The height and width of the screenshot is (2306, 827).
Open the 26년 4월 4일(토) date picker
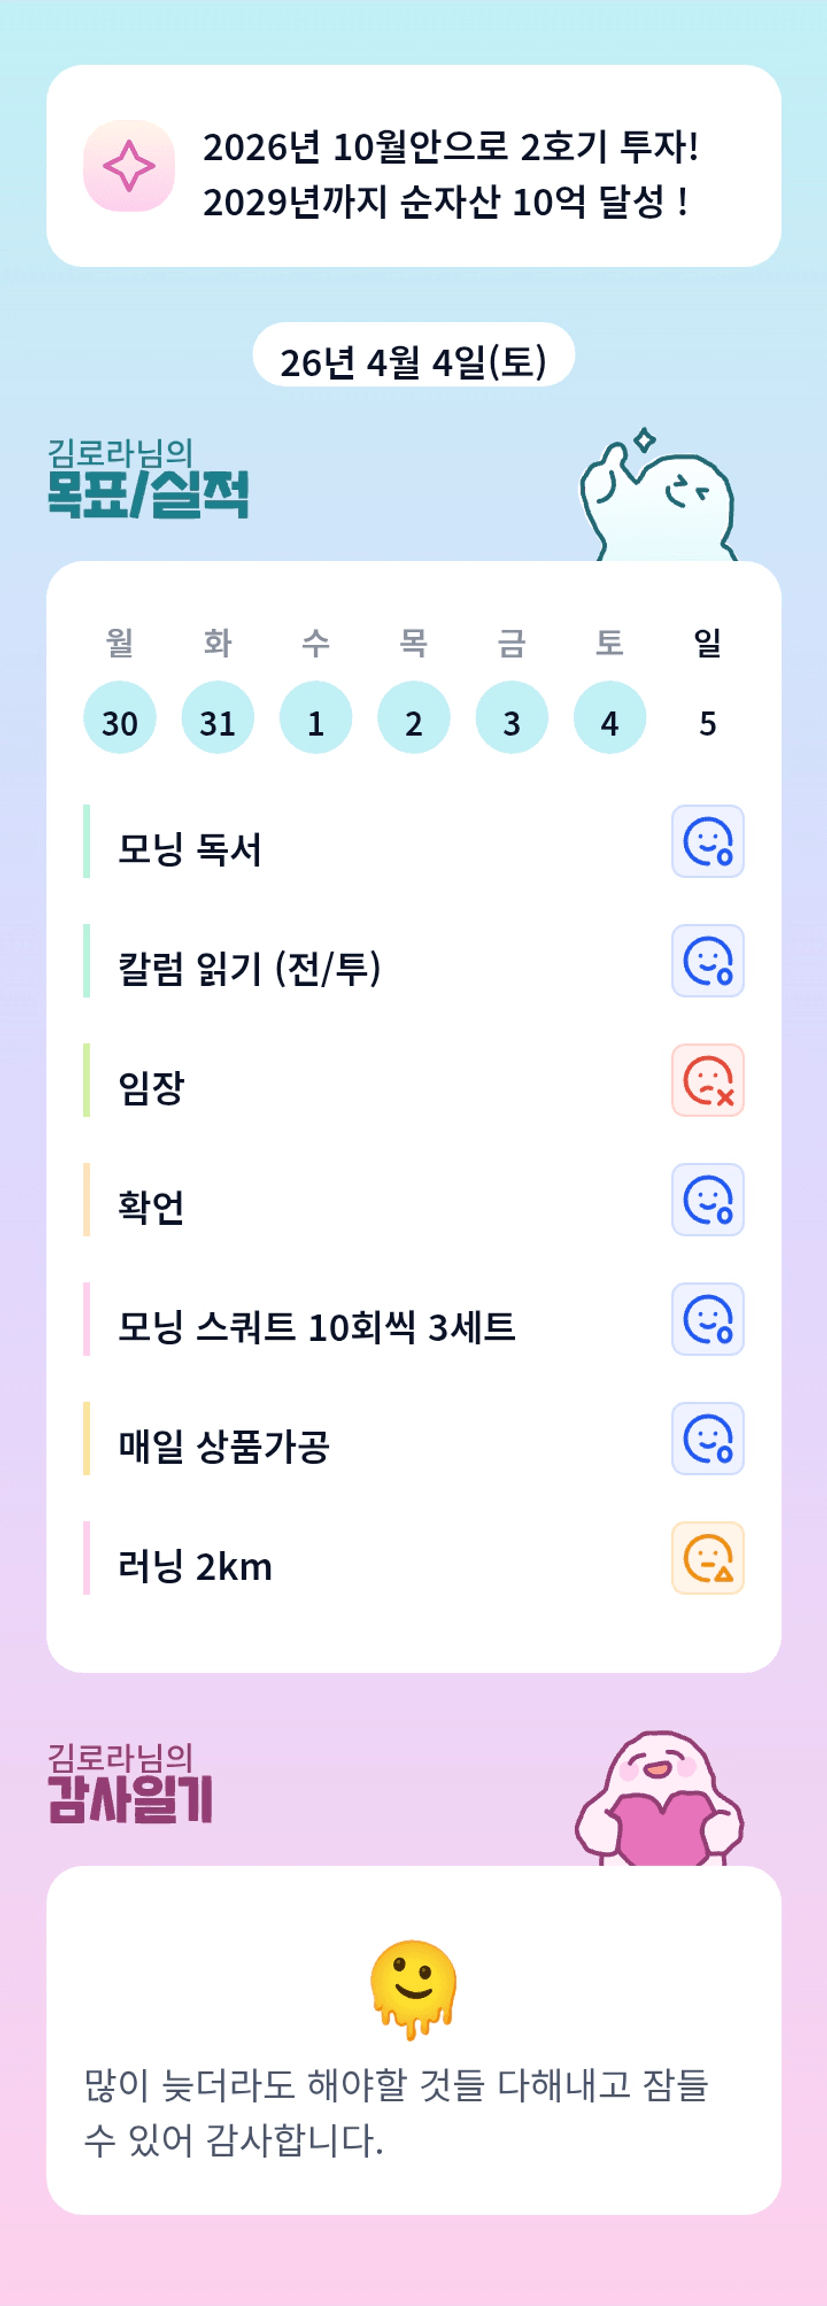[x=414, y=362]
